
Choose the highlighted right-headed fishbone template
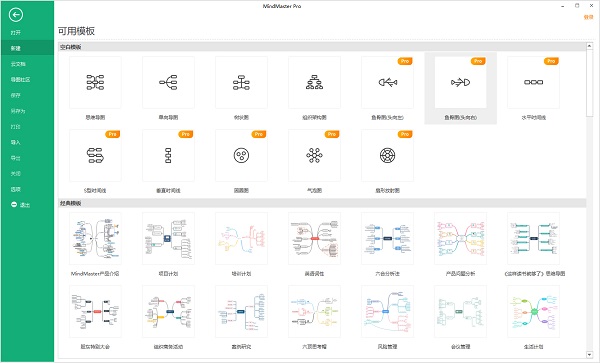(460, 82)
